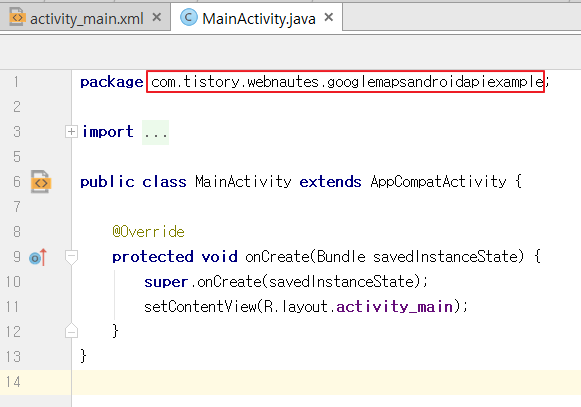The width and height of the screenshot is (581, 407).
Task: Click the override method gutter icon on line 9
Action: point(38,257)
